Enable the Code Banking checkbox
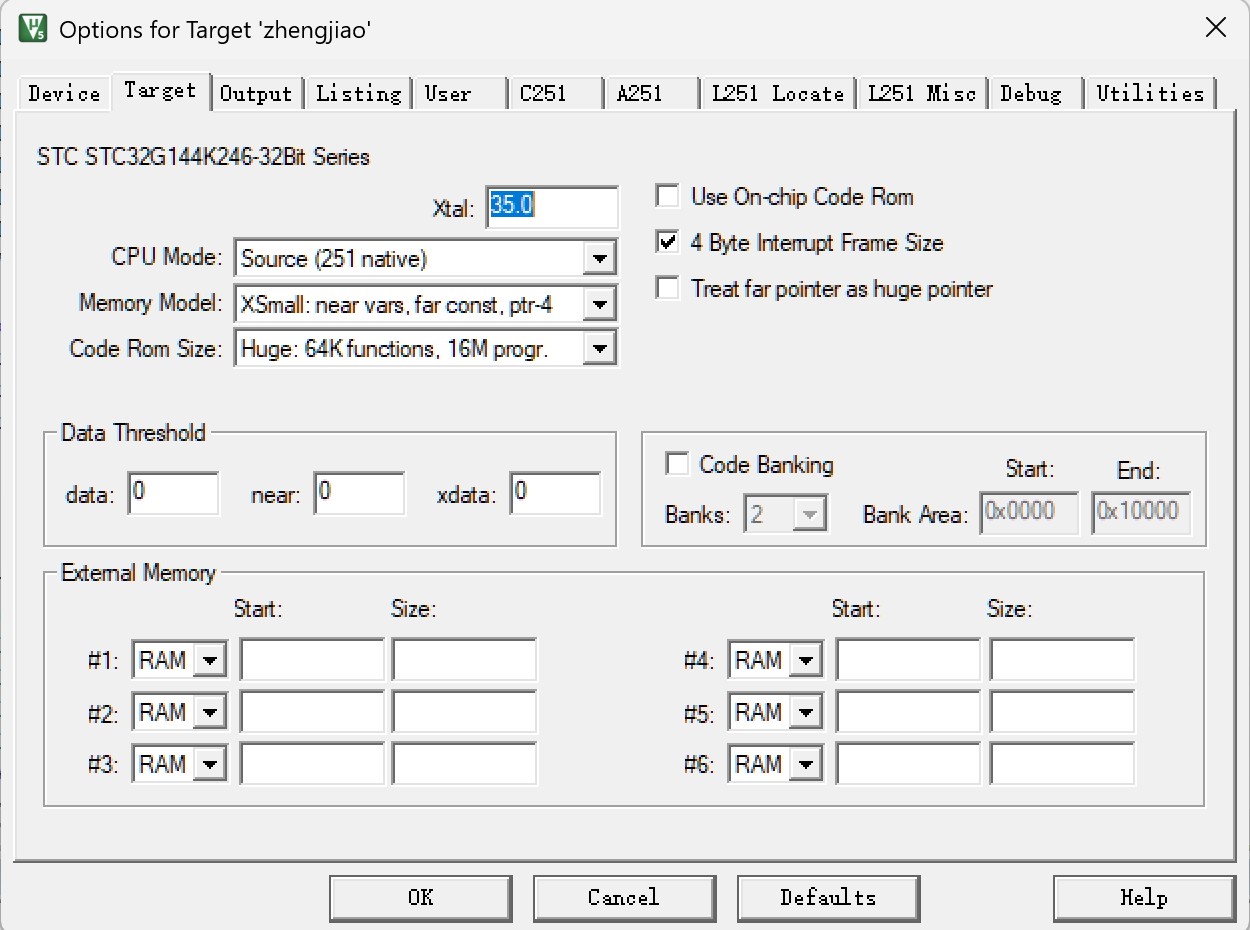Viewport: 1250px width, 930px height. click(677, 464)
